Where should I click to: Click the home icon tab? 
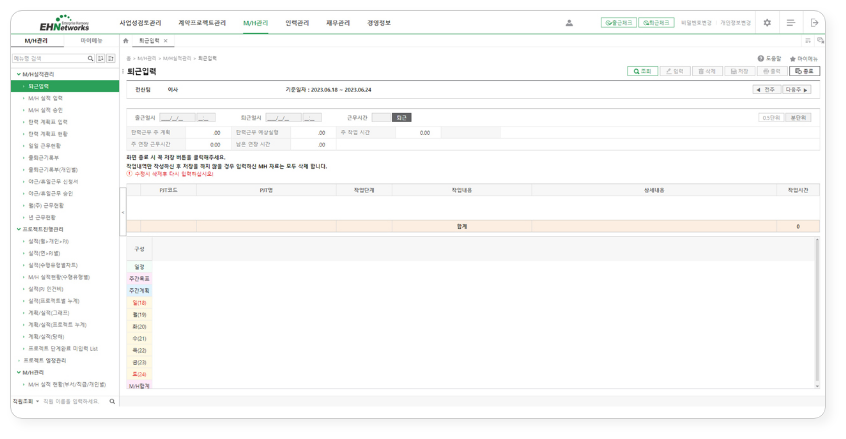[x=125, y=41]
